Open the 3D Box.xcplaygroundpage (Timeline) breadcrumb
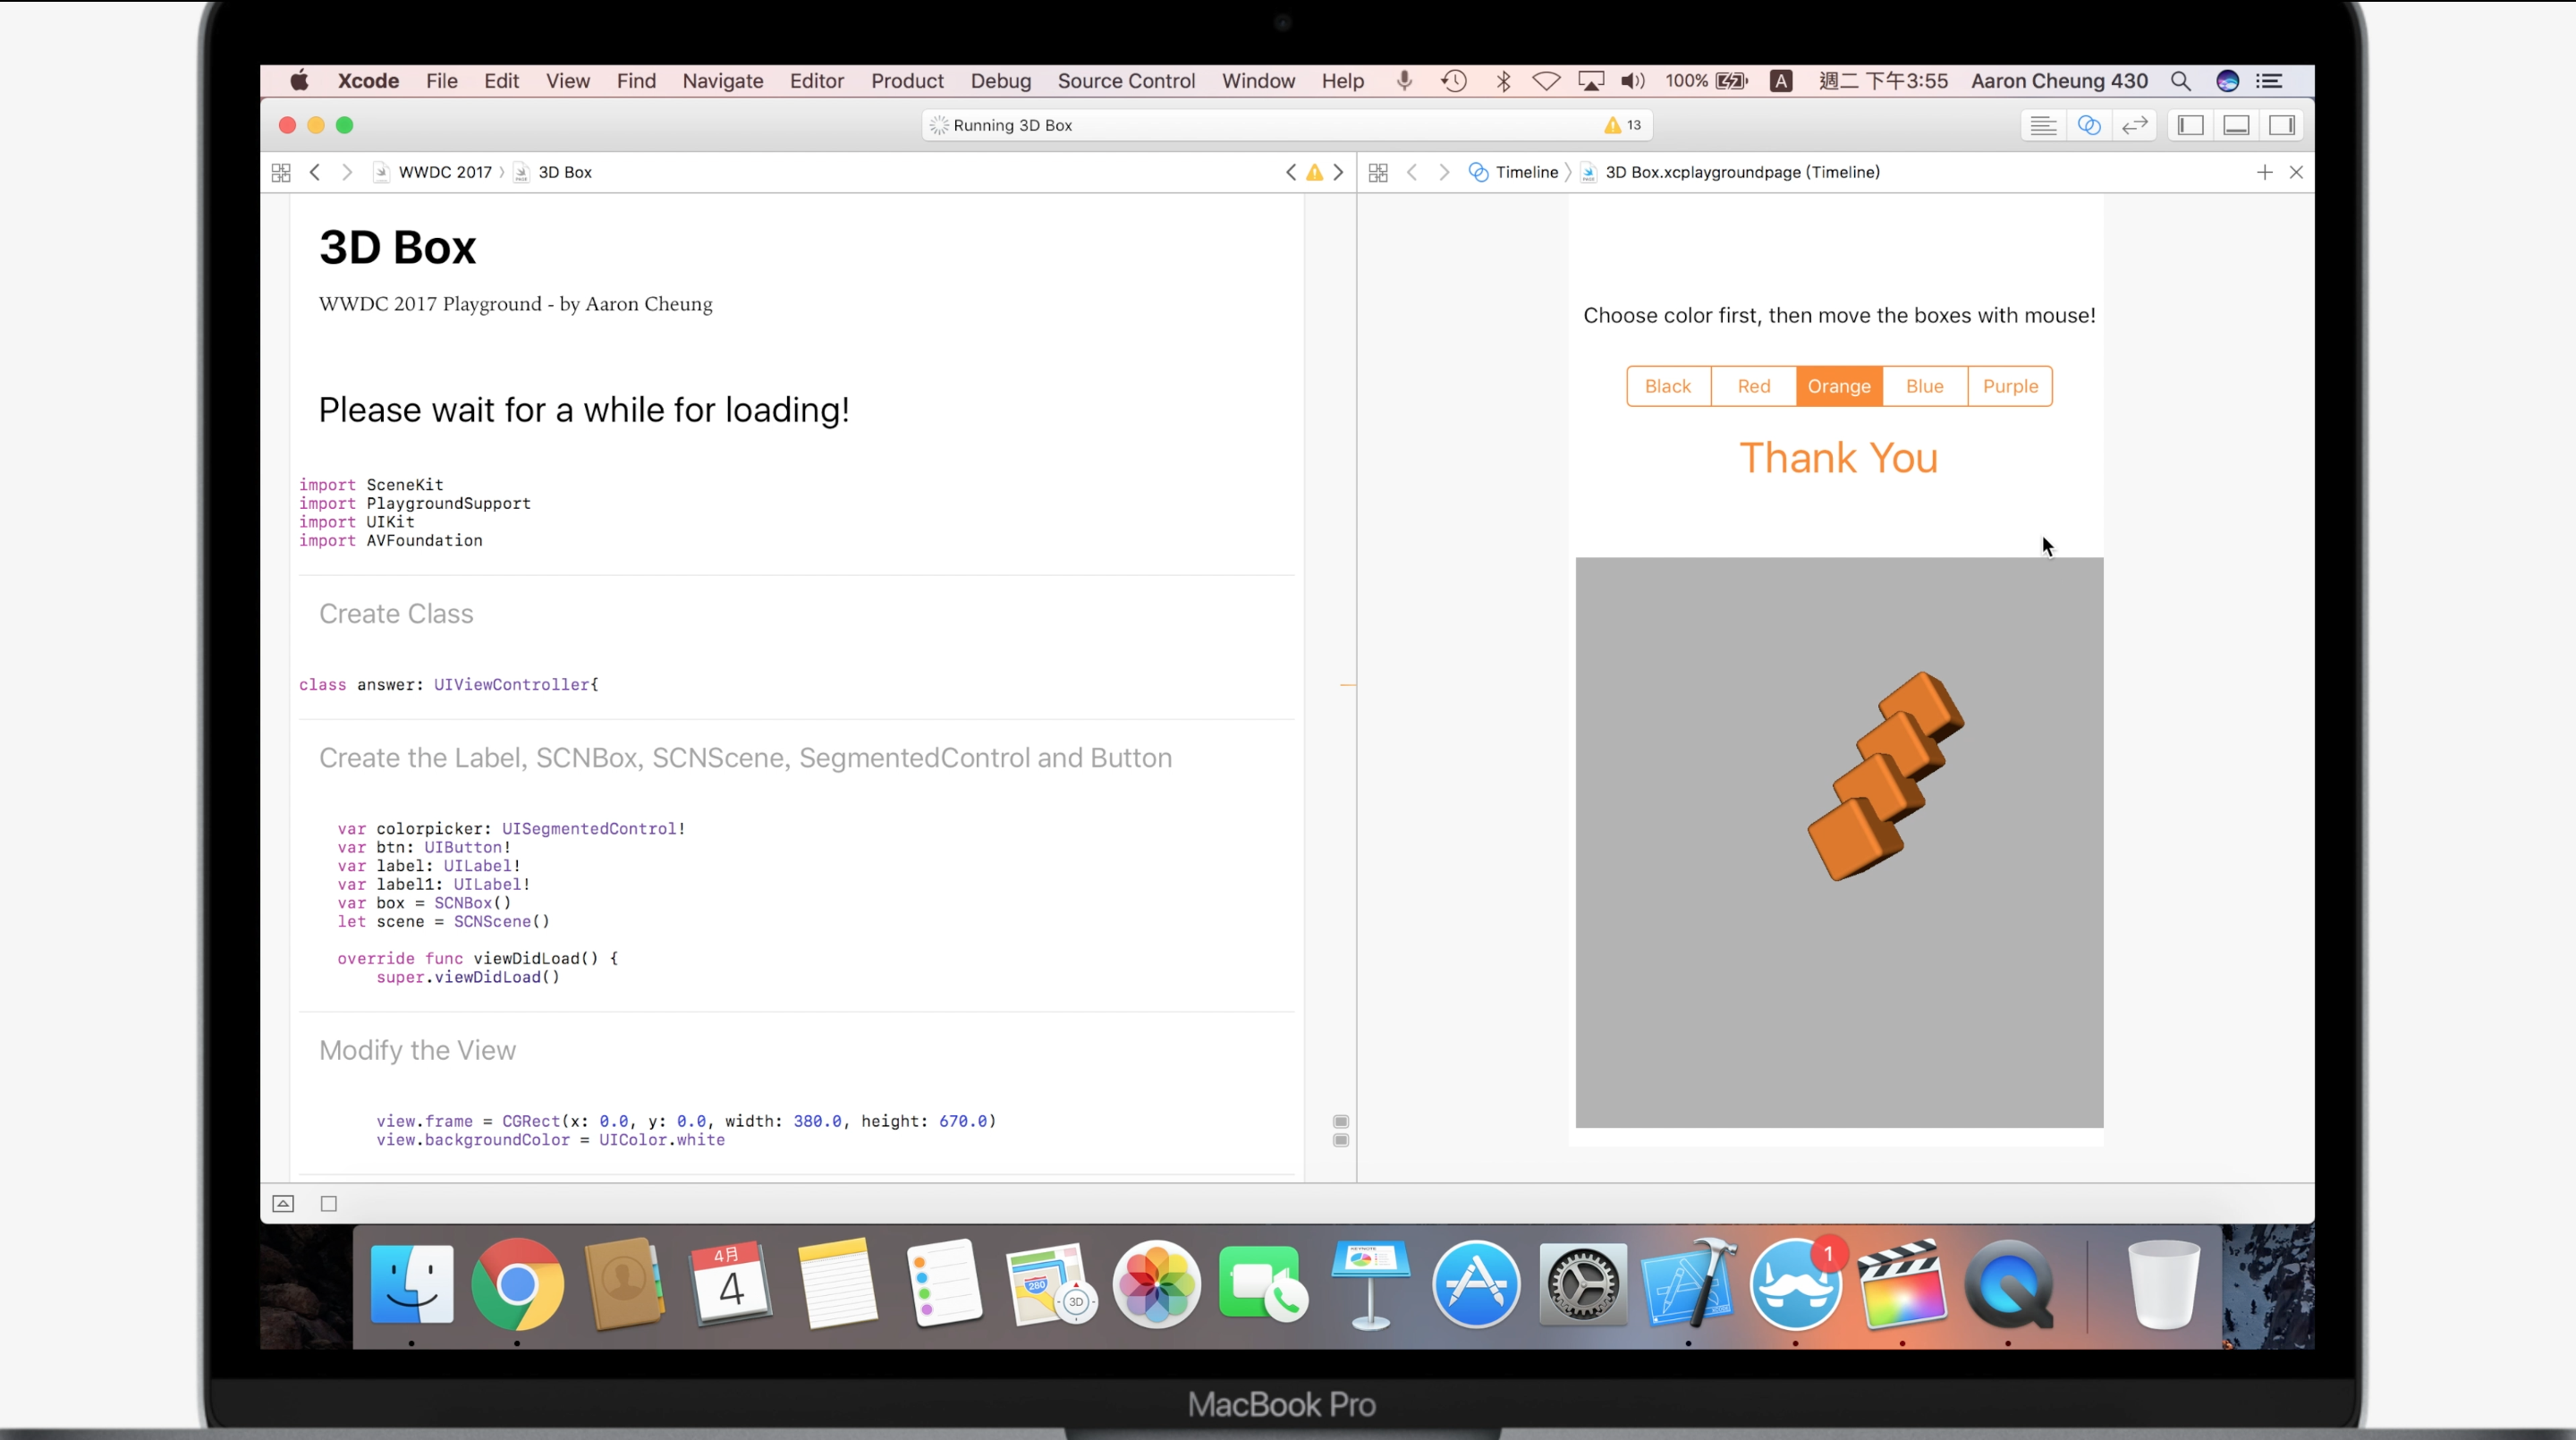 (x=1741, y=172)
